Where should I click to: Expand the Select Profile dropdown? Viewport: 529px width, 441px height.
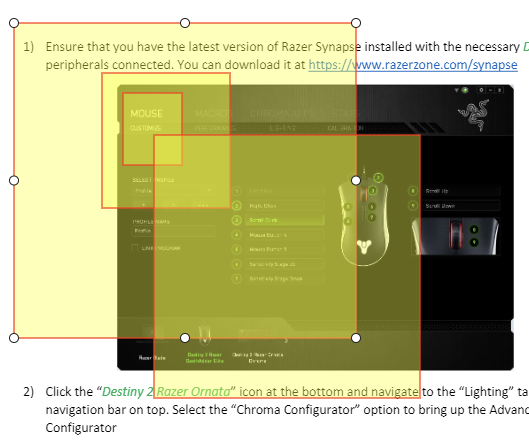[173, 191]
